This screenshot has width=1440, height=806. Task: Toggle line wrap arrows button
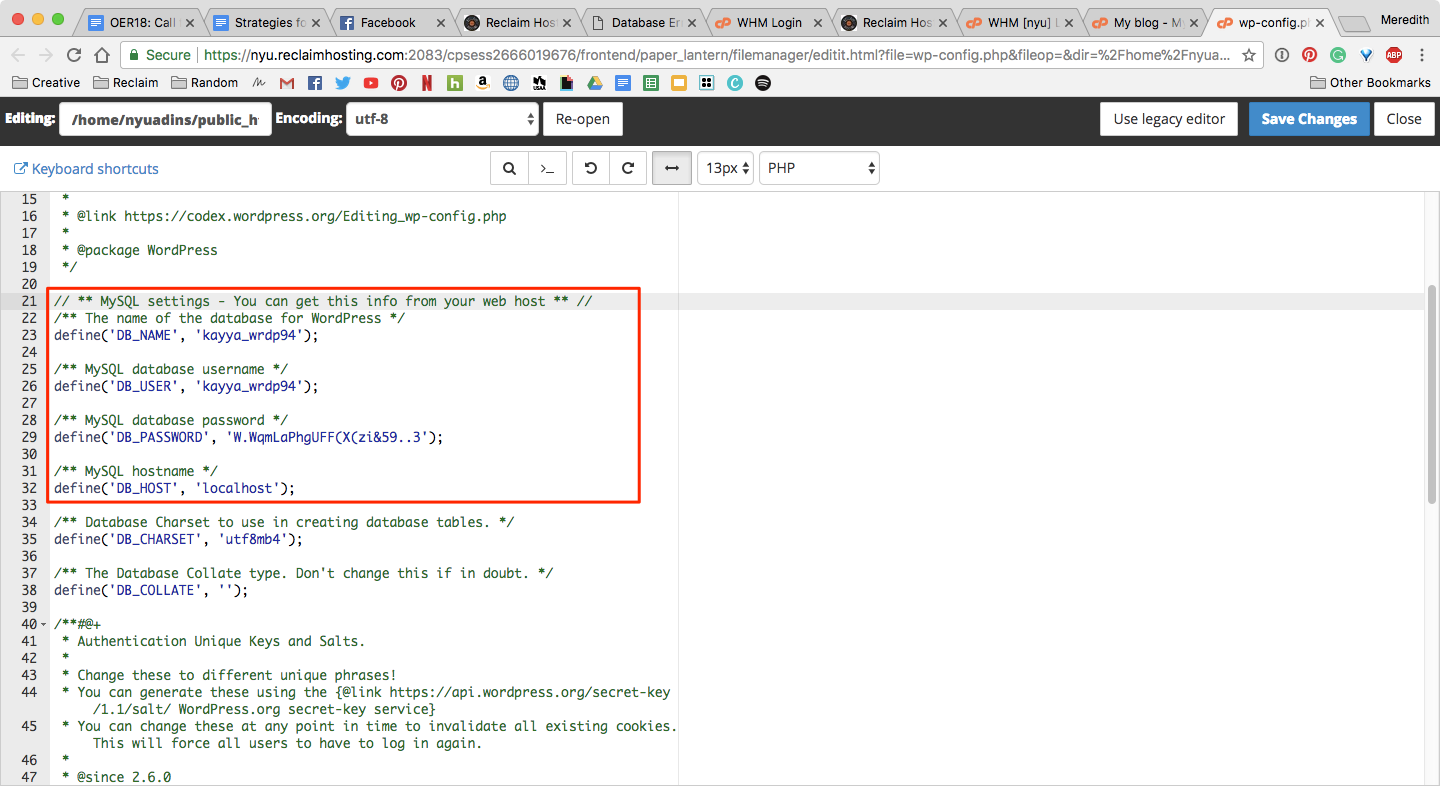(x=672, y=169)
